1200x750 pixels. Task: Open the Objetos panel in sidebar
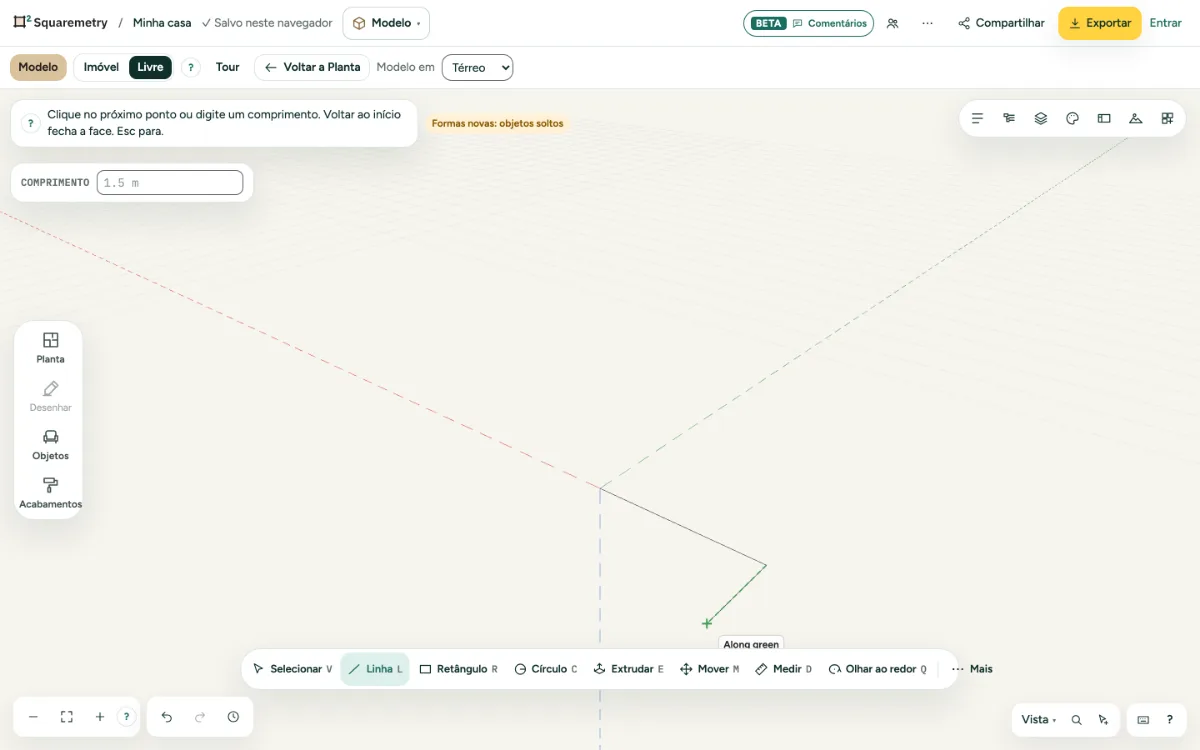(50, 445)
